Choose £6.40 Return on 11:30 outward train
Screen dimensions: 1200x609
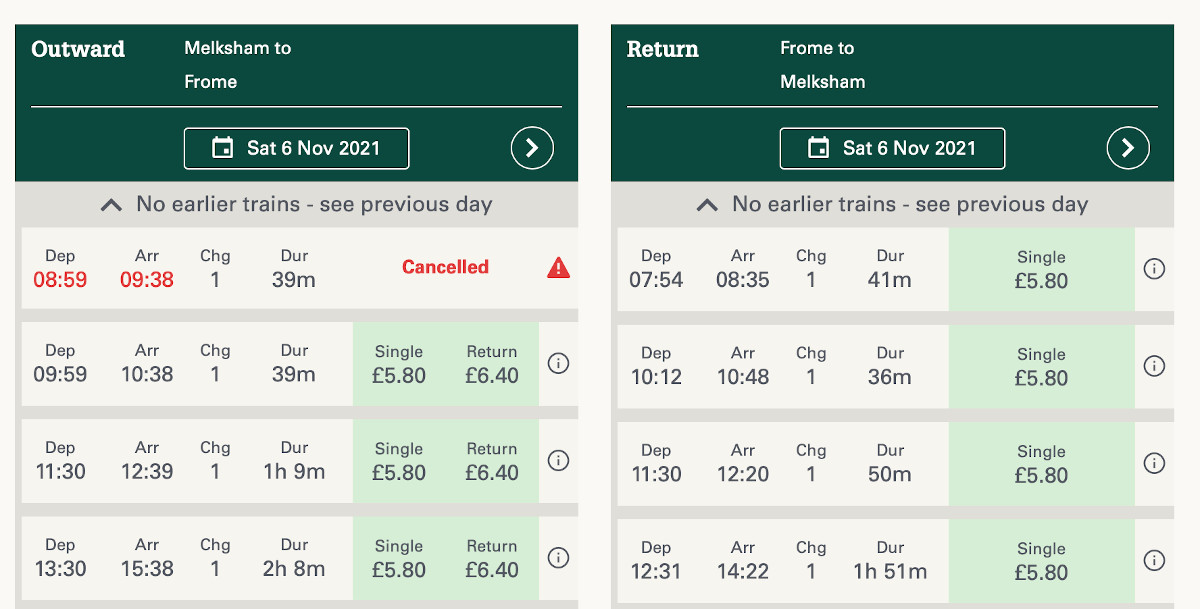(x=492, y=461)
